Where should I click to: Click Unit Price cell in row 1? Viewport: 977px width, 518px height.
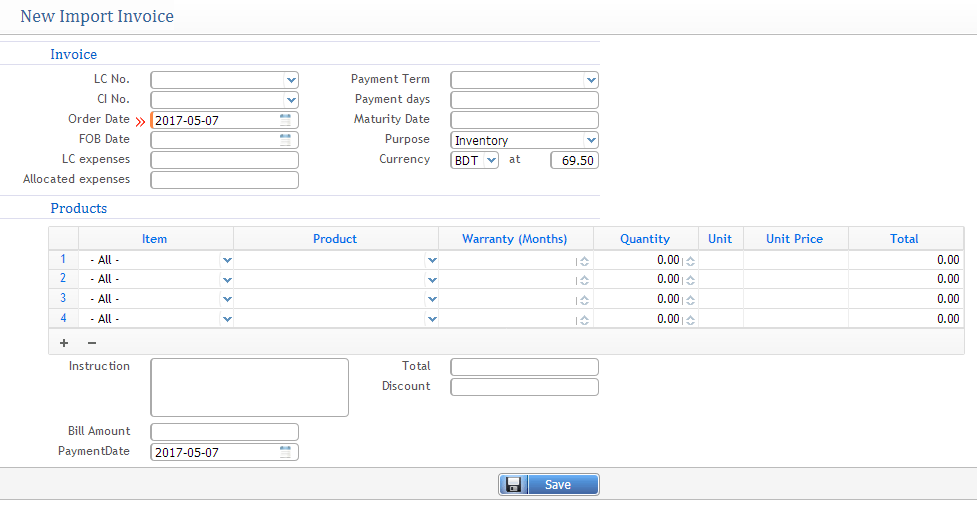click(x=796, y=260)
